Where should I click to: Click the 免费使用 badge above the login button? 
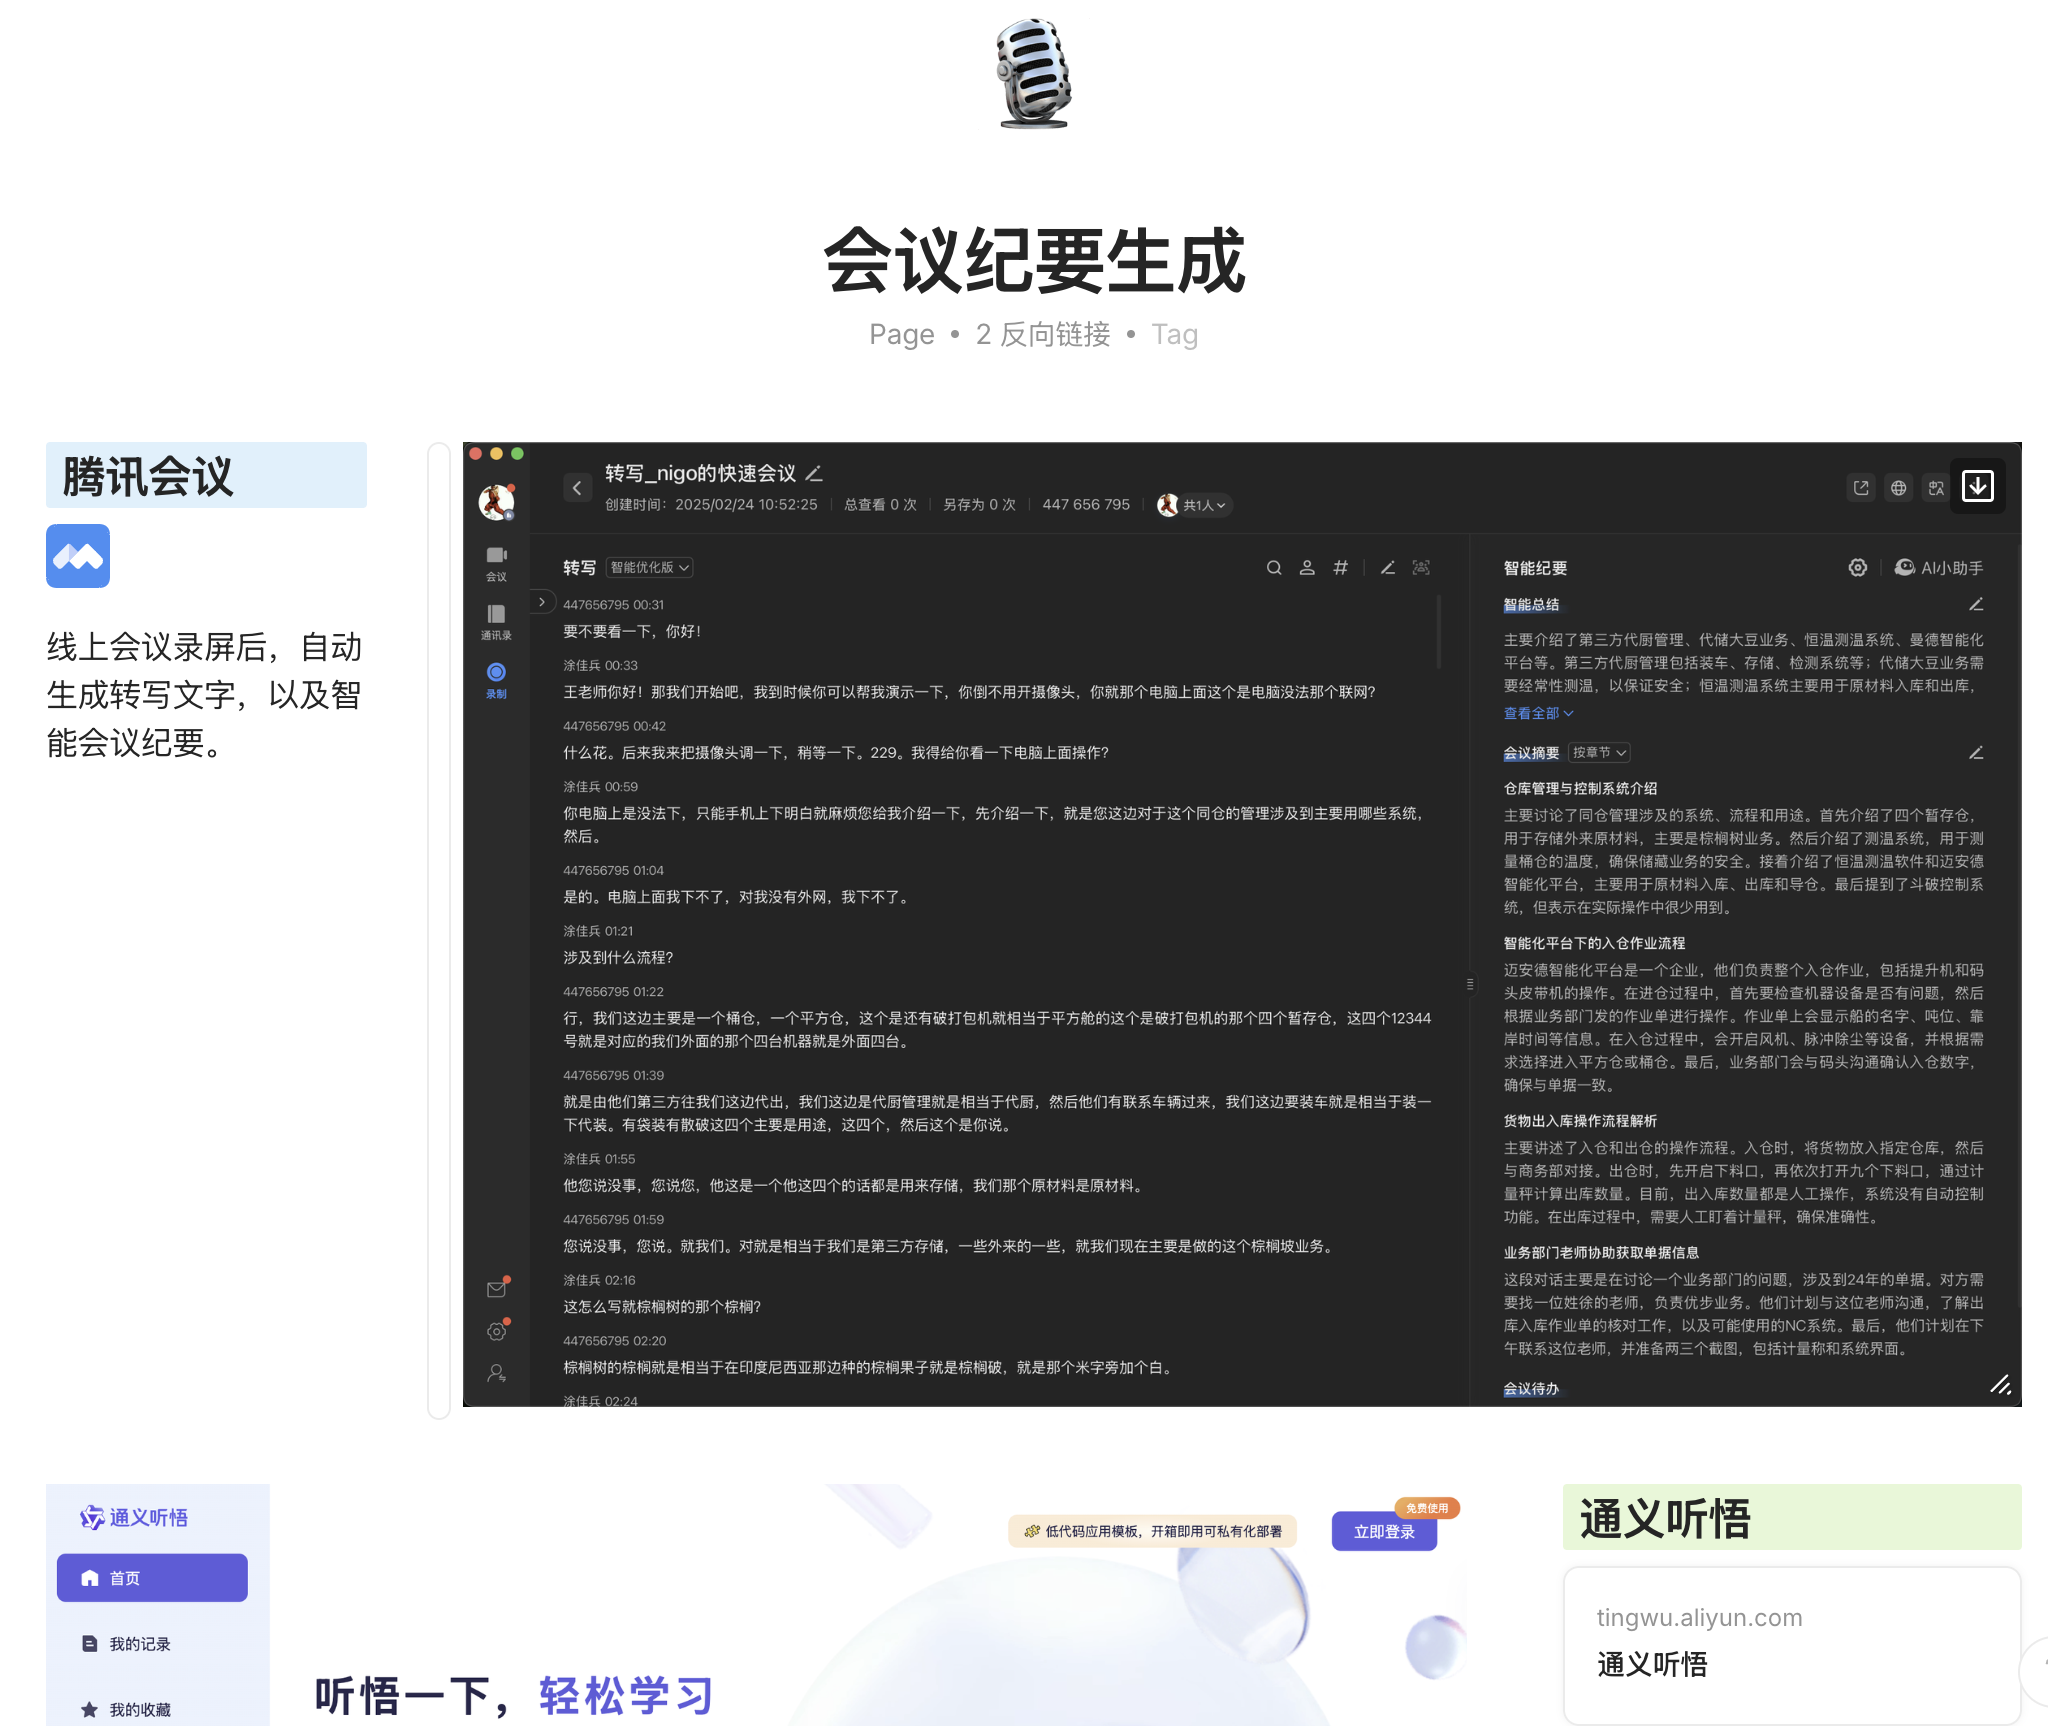coord(1427,1508)
